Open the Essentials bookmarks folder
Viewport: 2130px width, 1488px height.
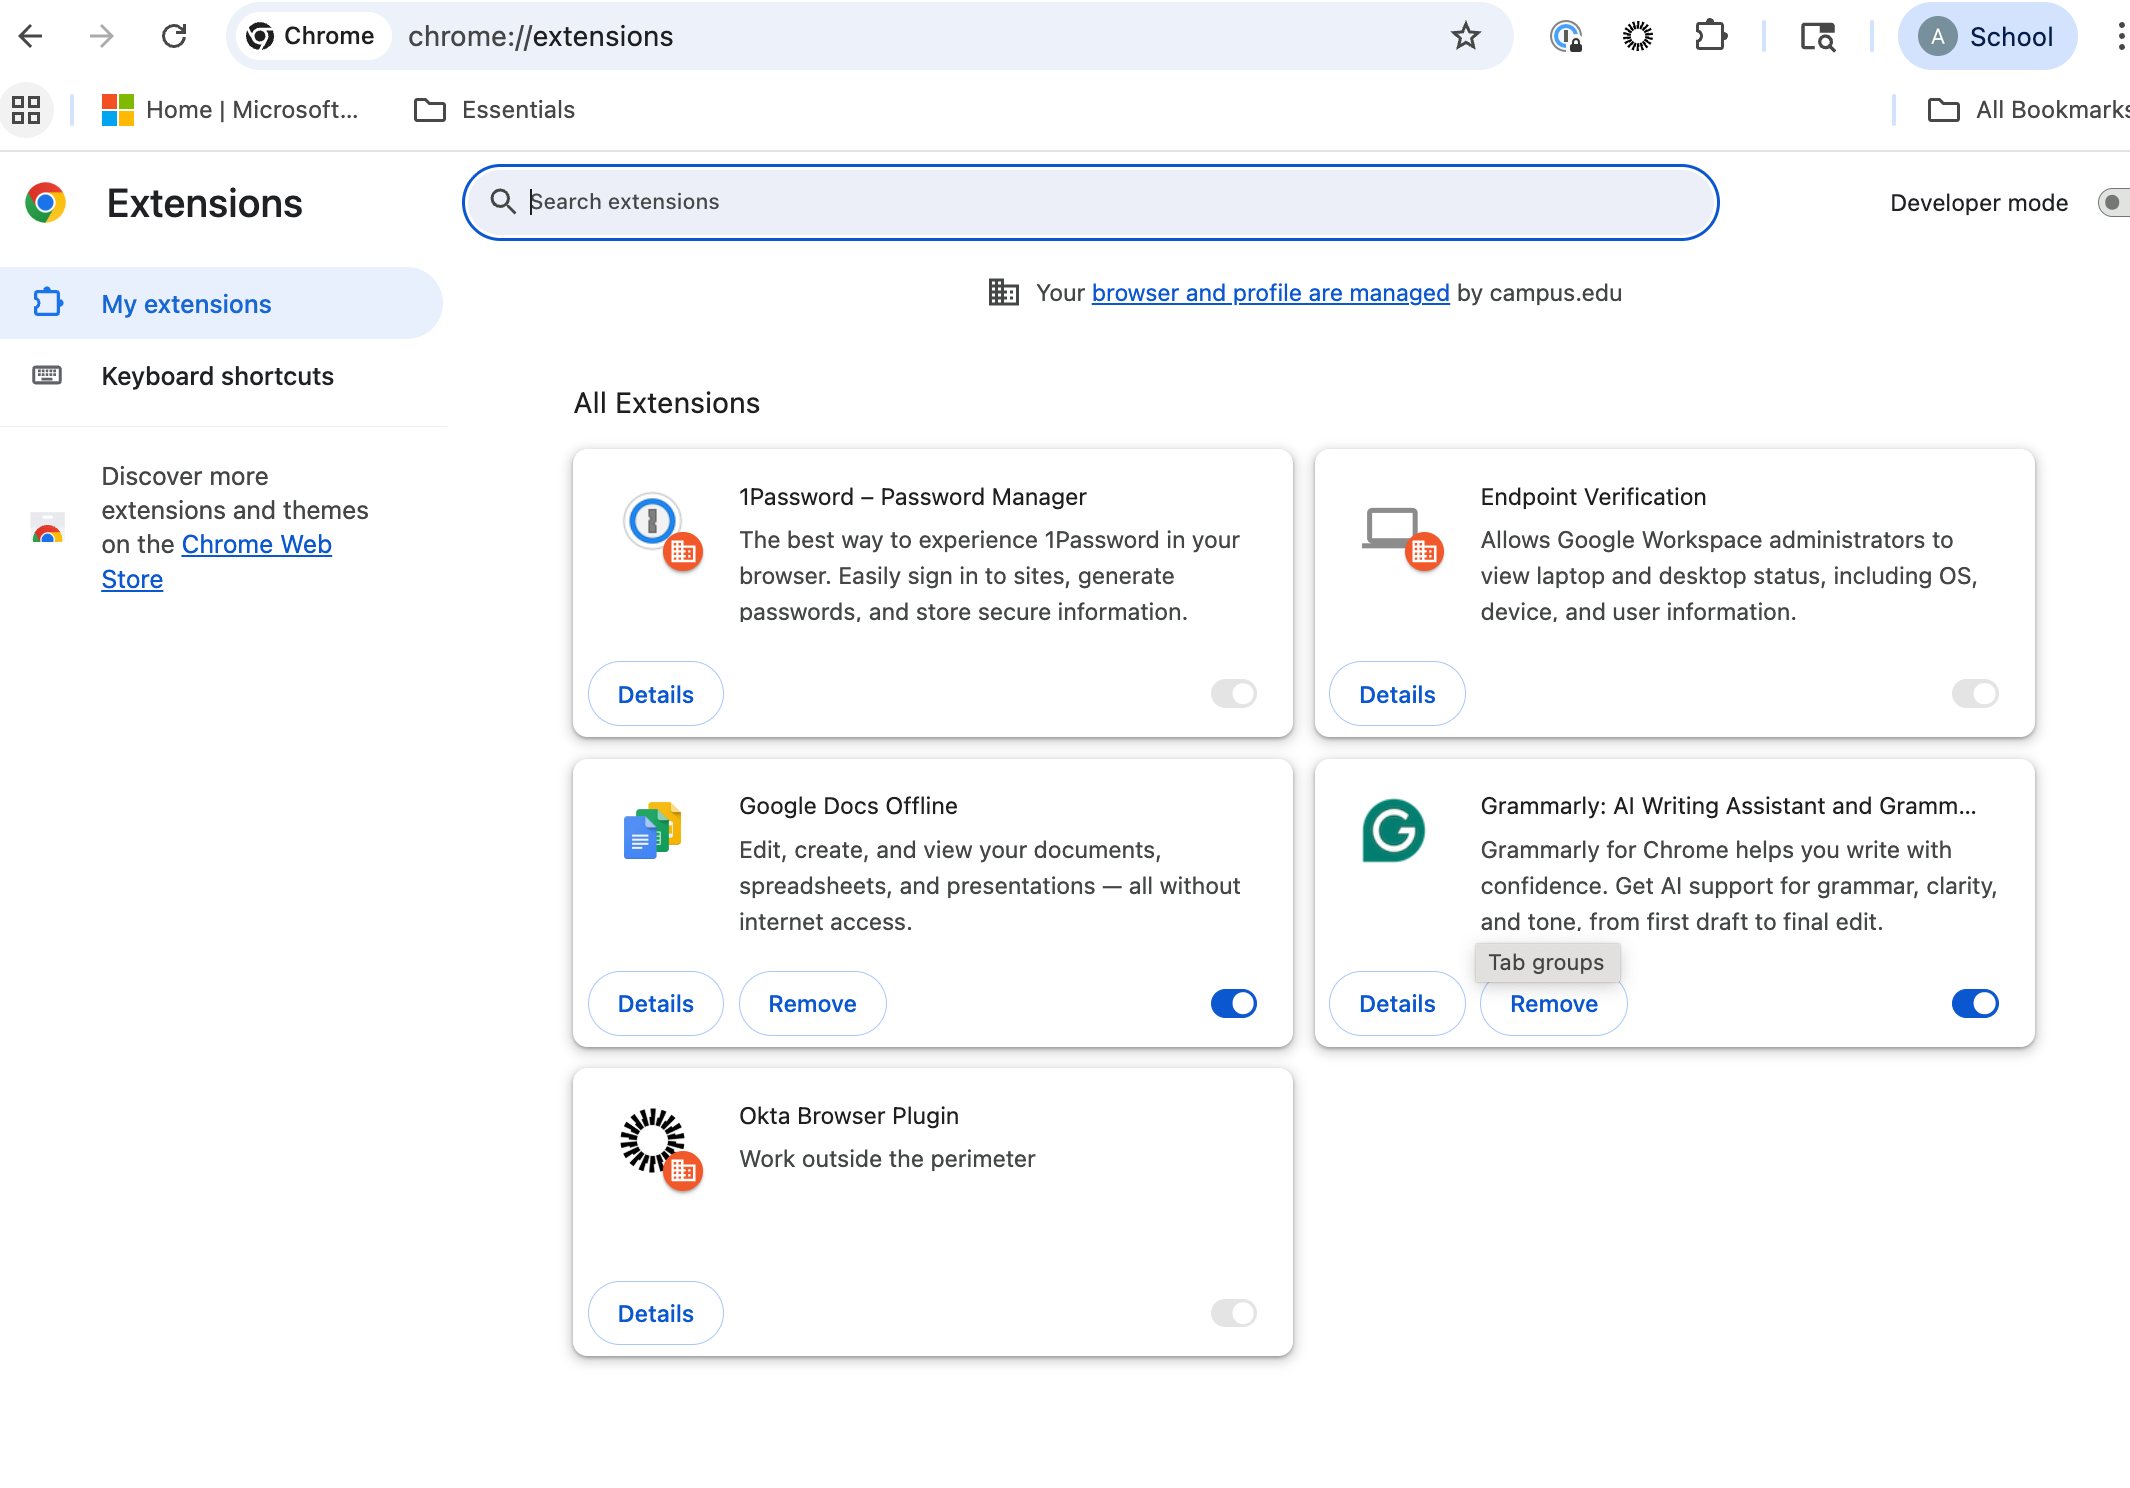(495, 110)
